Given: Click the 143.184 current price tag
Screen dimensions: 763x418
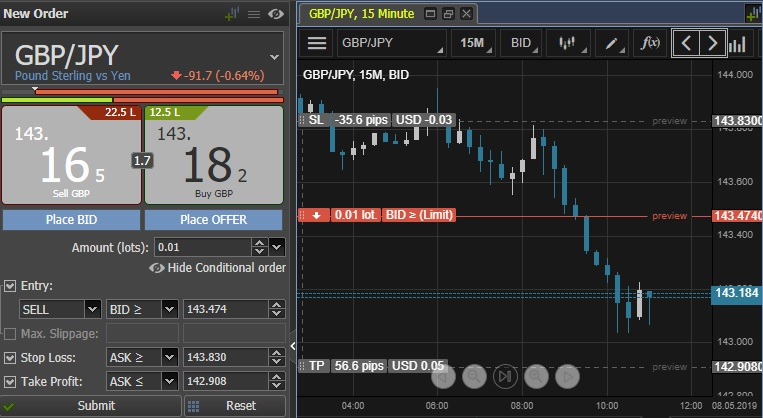Looking at the screenshot, I should [737, 293].
